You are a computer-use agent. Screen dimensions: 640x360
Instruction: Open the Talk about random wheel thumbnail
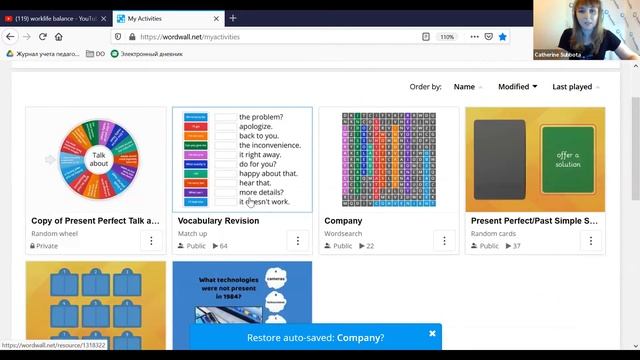[96, 160]
